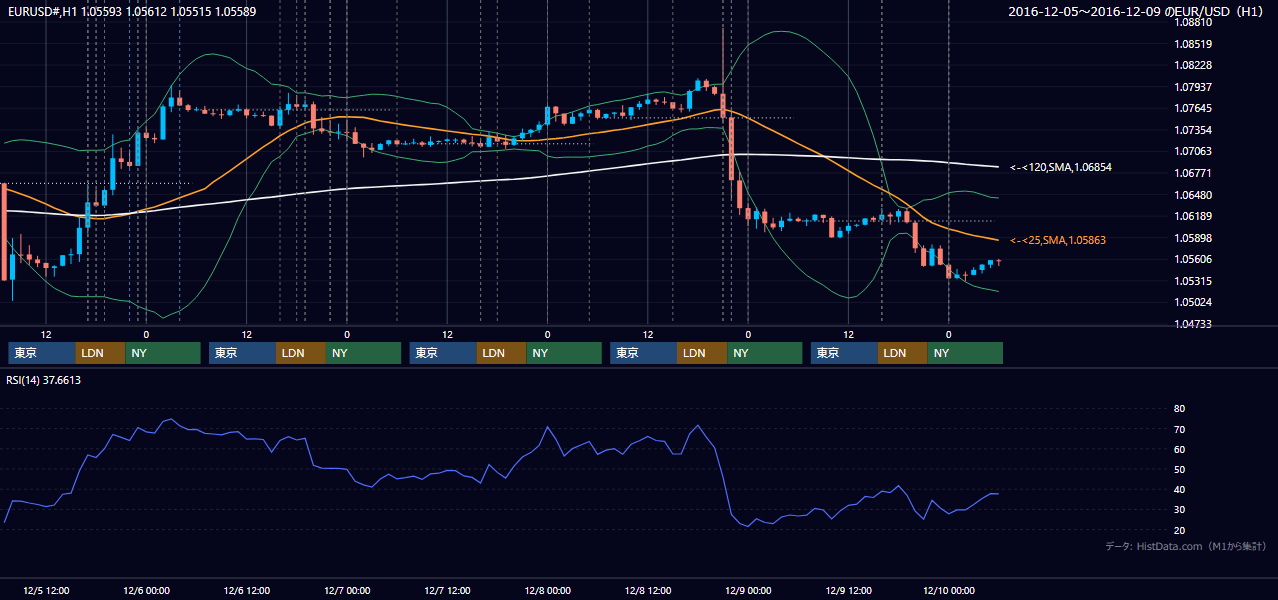Click price axis label 1.07645
1278x600 pixels.
coord(1193,108)
